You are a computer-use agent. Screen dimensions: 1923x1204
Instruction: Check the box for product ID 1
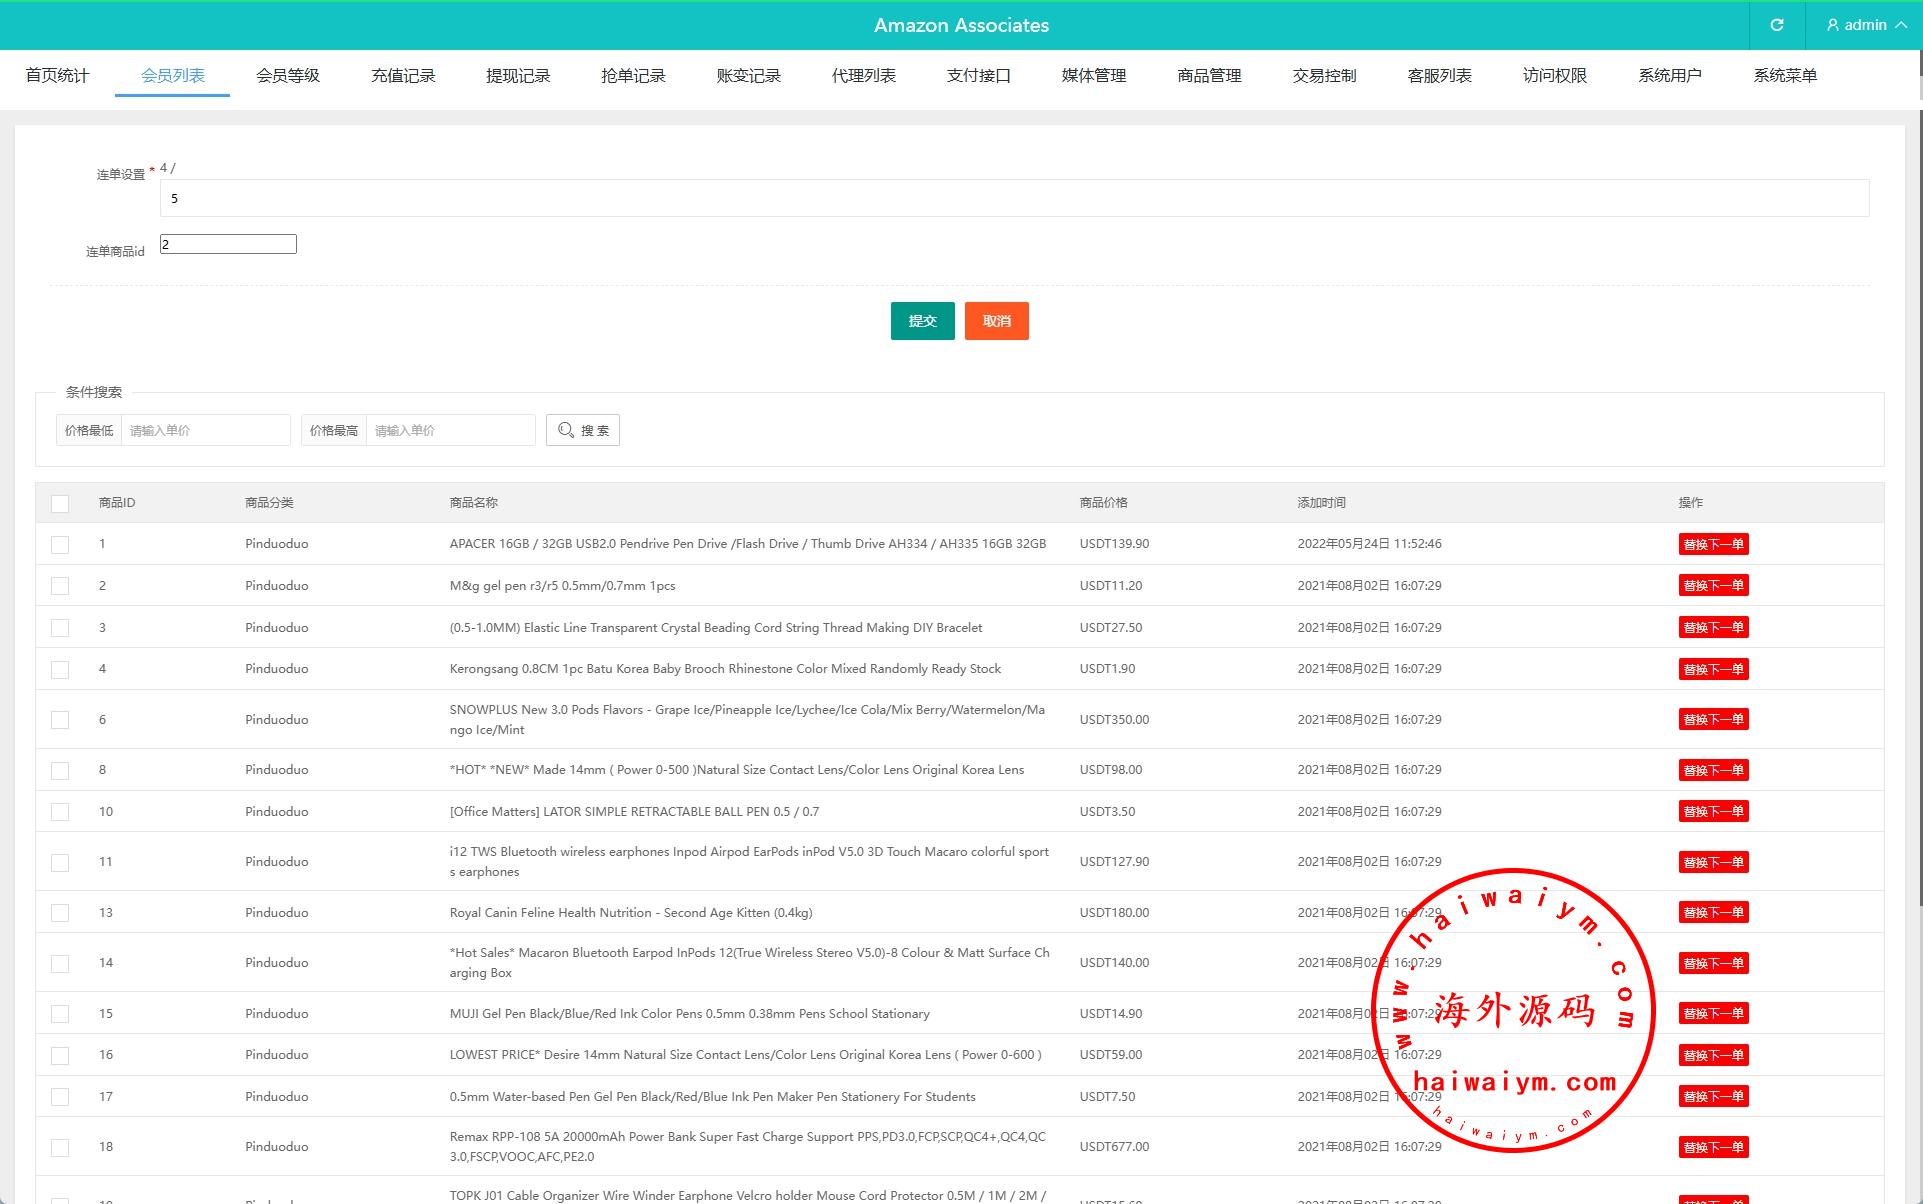pyautogui.click(x=60, y=544)
